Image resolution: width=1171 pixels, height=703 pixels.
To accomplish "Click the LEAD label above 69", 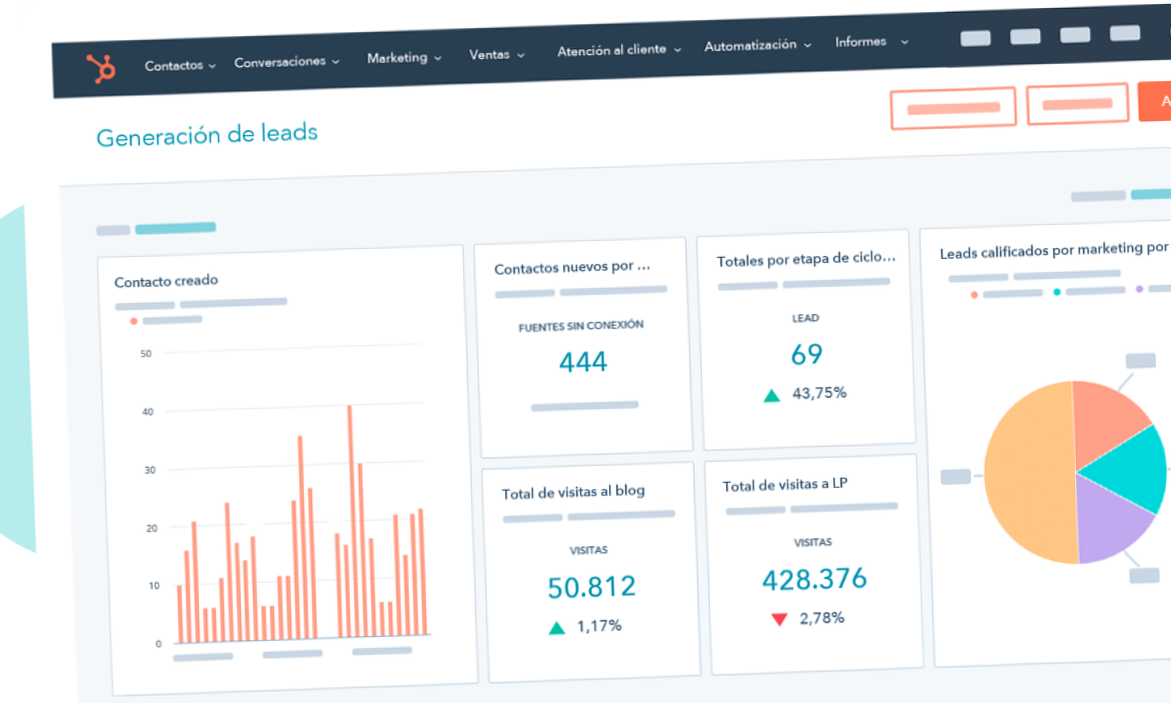I will tap(805, 318).
